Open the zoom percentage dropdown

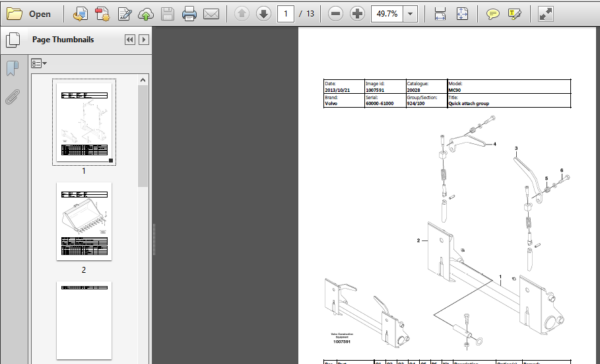(x=410, y=14)
